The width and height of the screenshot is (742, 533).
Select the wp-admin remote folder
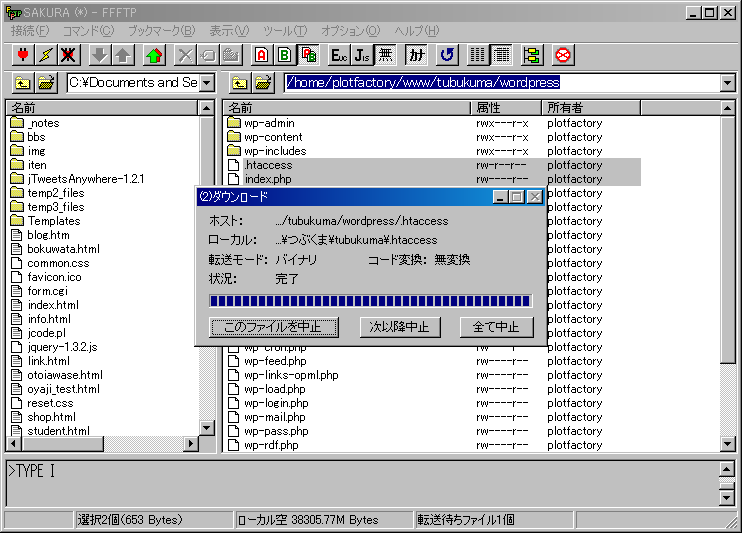269,123
